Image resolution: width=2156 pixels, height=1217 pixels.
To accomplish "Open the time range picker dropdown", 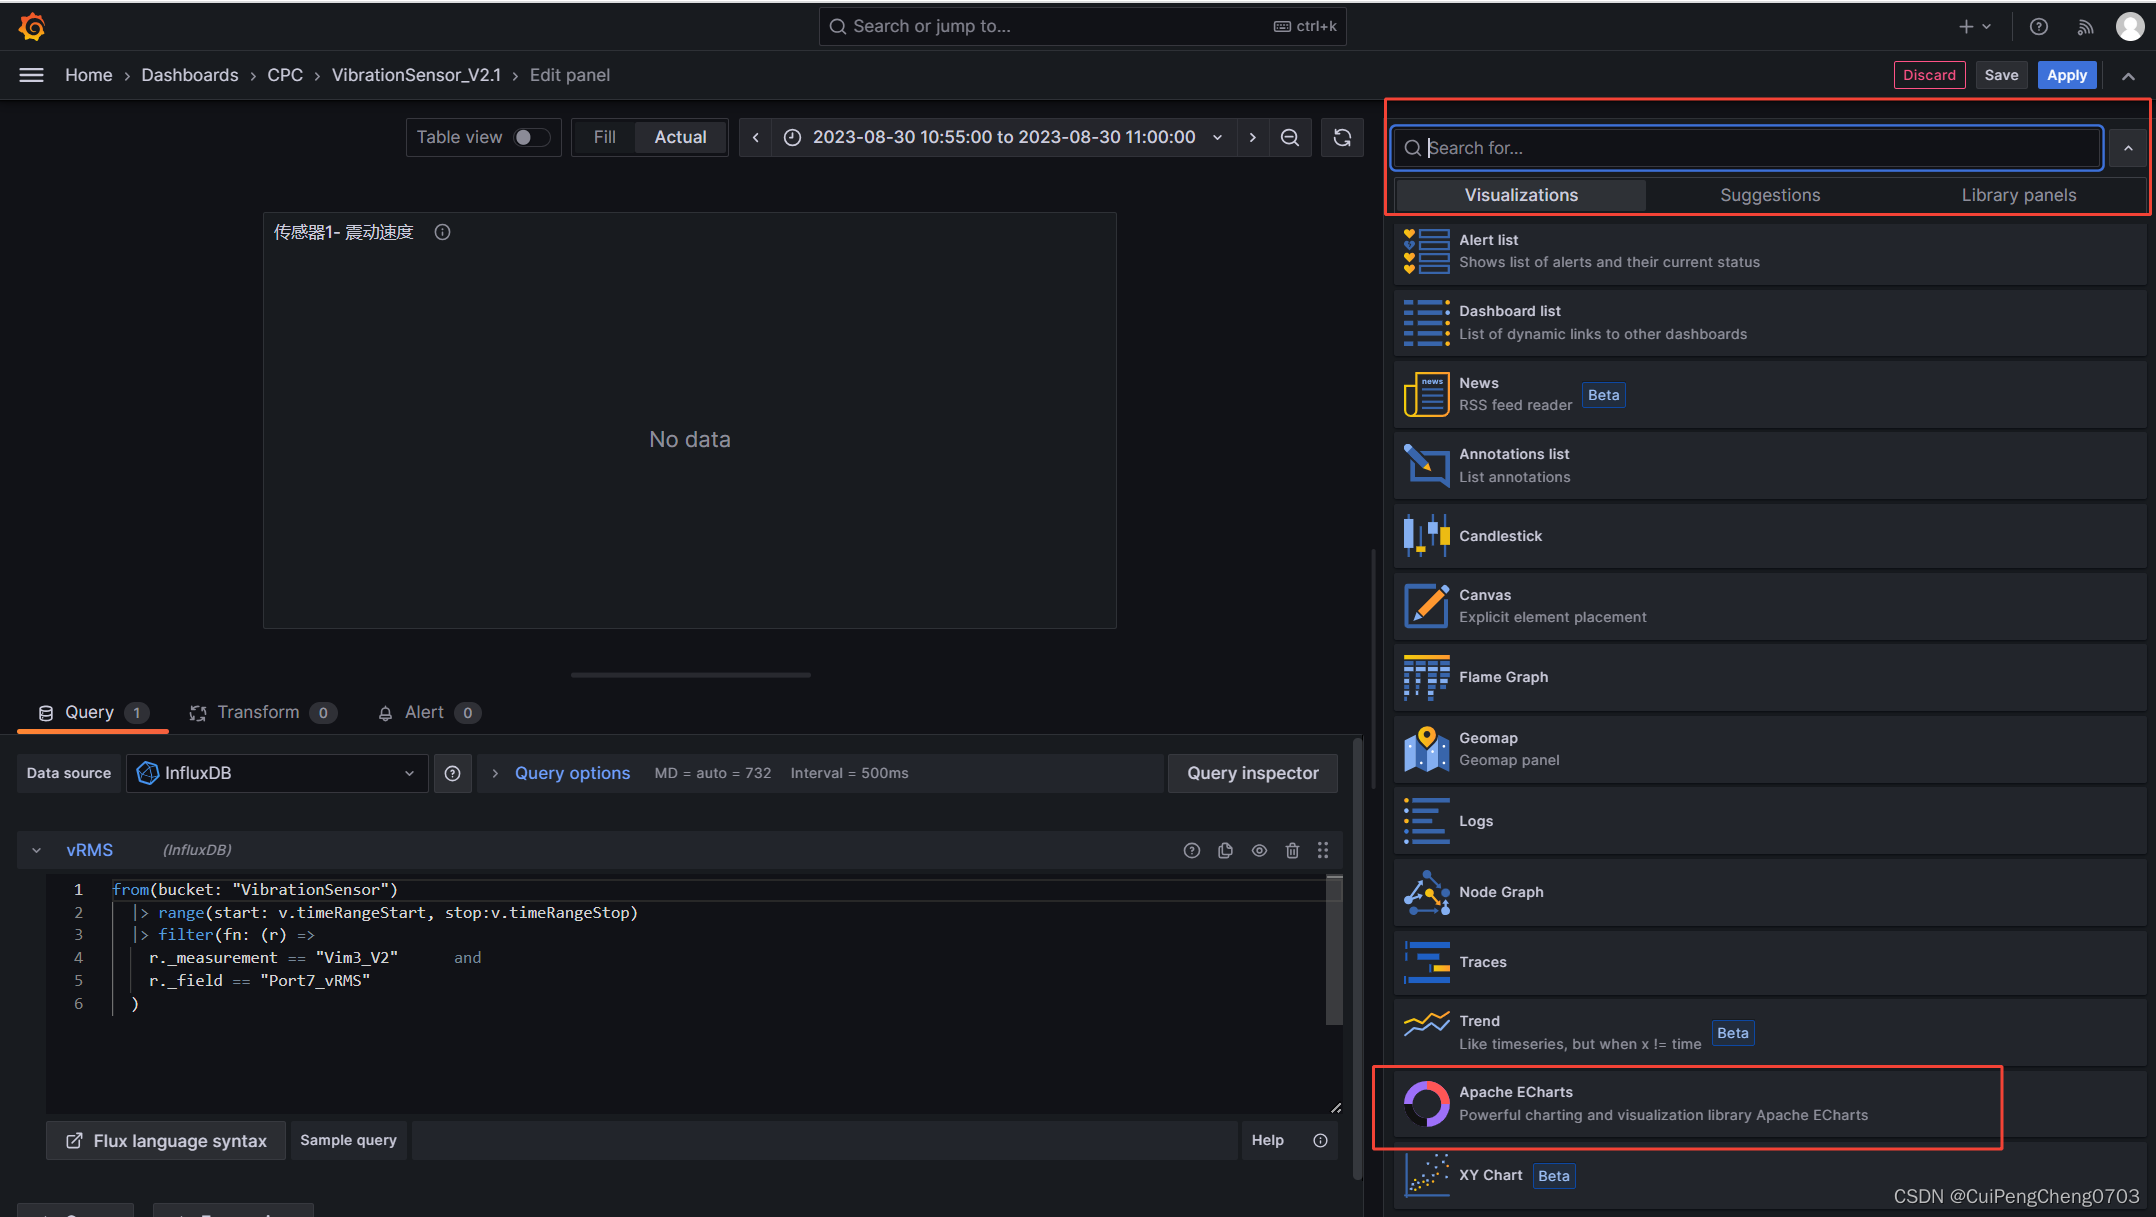I will (x=1216, y=137).
